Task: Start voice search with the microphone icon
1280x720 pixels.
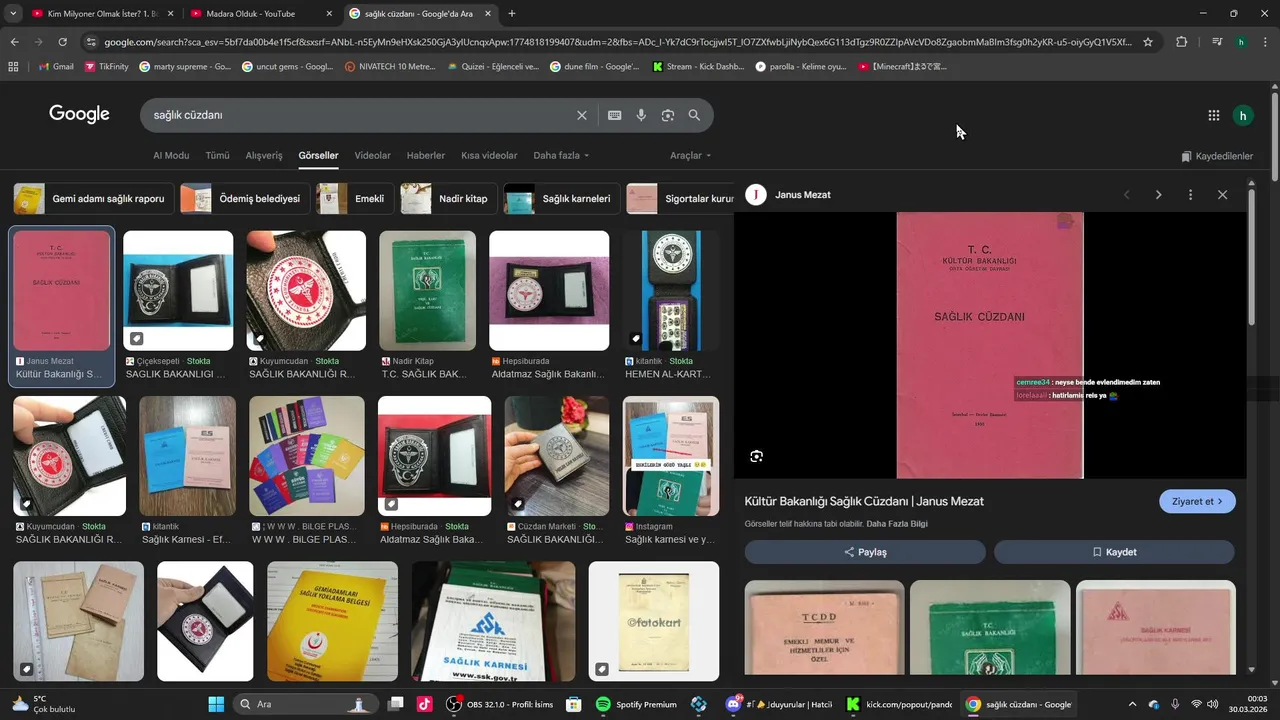Action: pyautogui.click(x=641, y=115)
